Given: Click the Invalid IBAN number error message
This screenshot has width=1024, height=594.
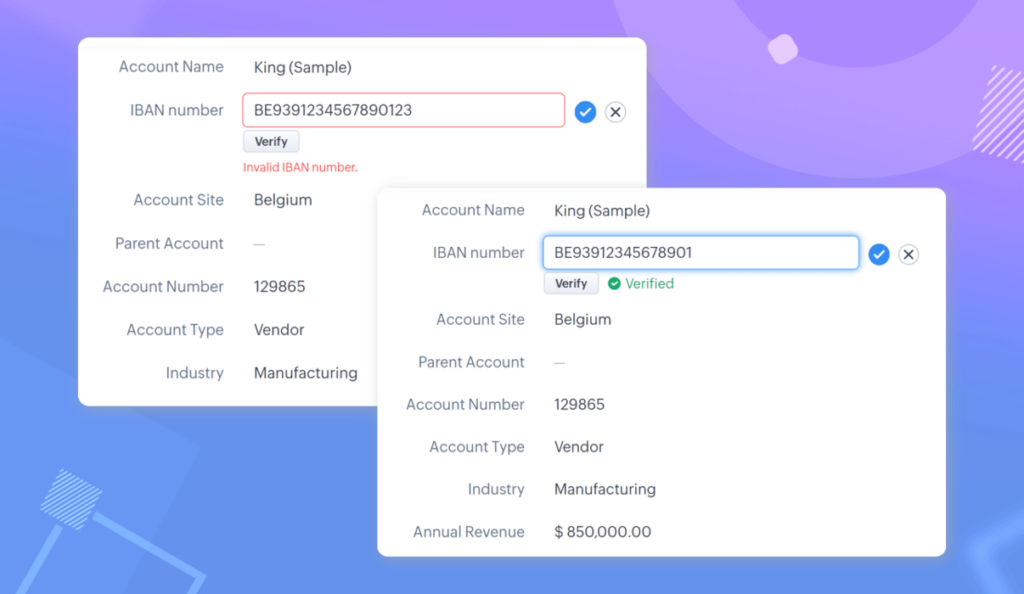Looking at the screenshot, I should tap(300, 167).
